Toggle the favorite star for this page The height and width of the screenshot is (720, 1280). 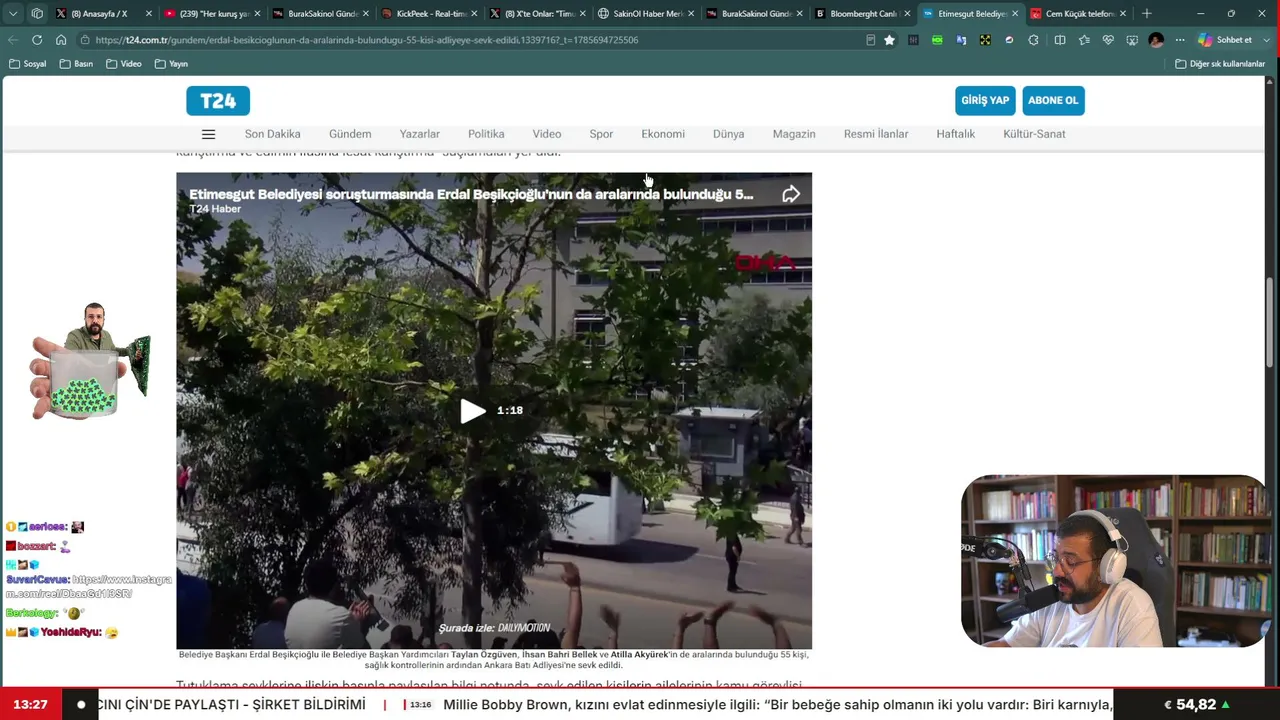(x=889, y=40)
